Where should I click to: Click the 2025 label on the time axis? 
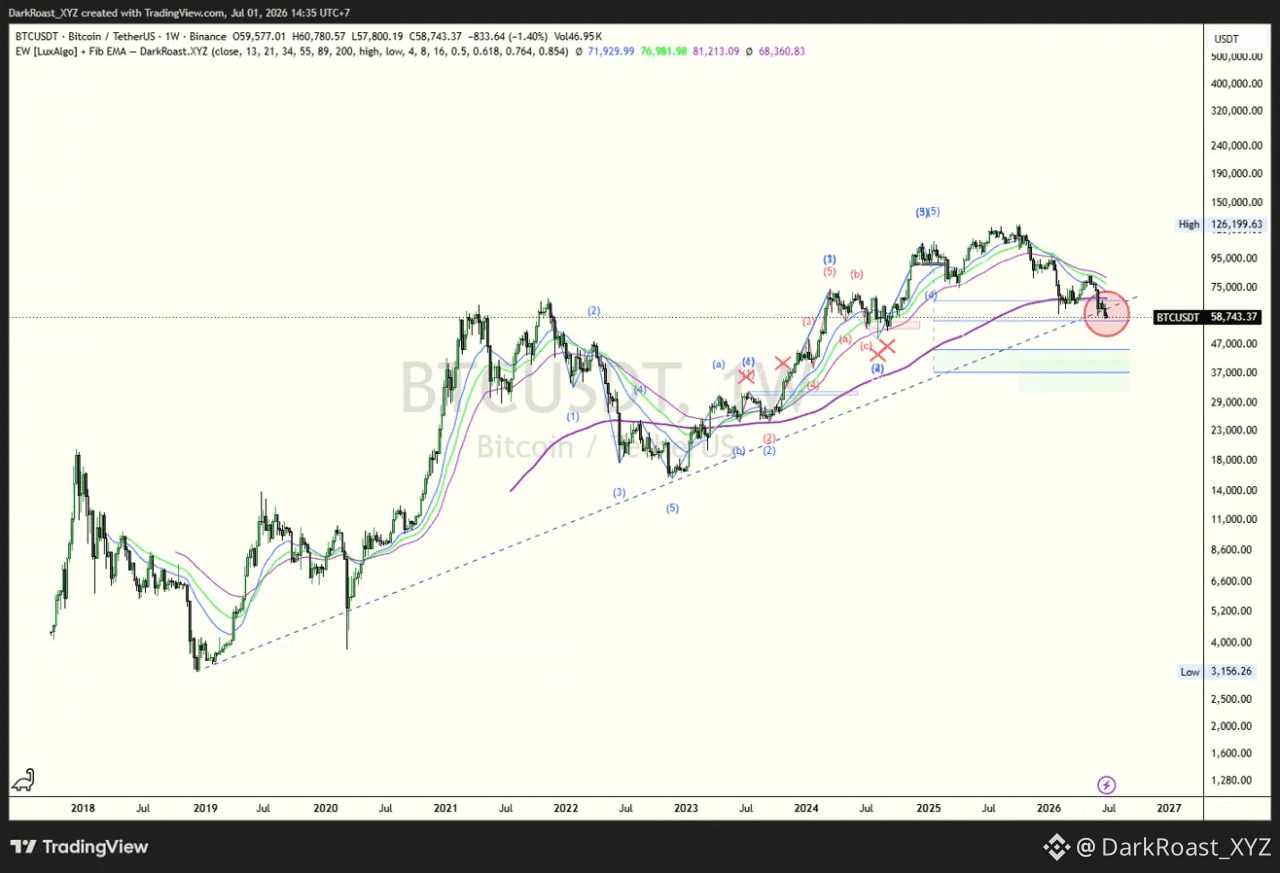[x=928, y=807]
